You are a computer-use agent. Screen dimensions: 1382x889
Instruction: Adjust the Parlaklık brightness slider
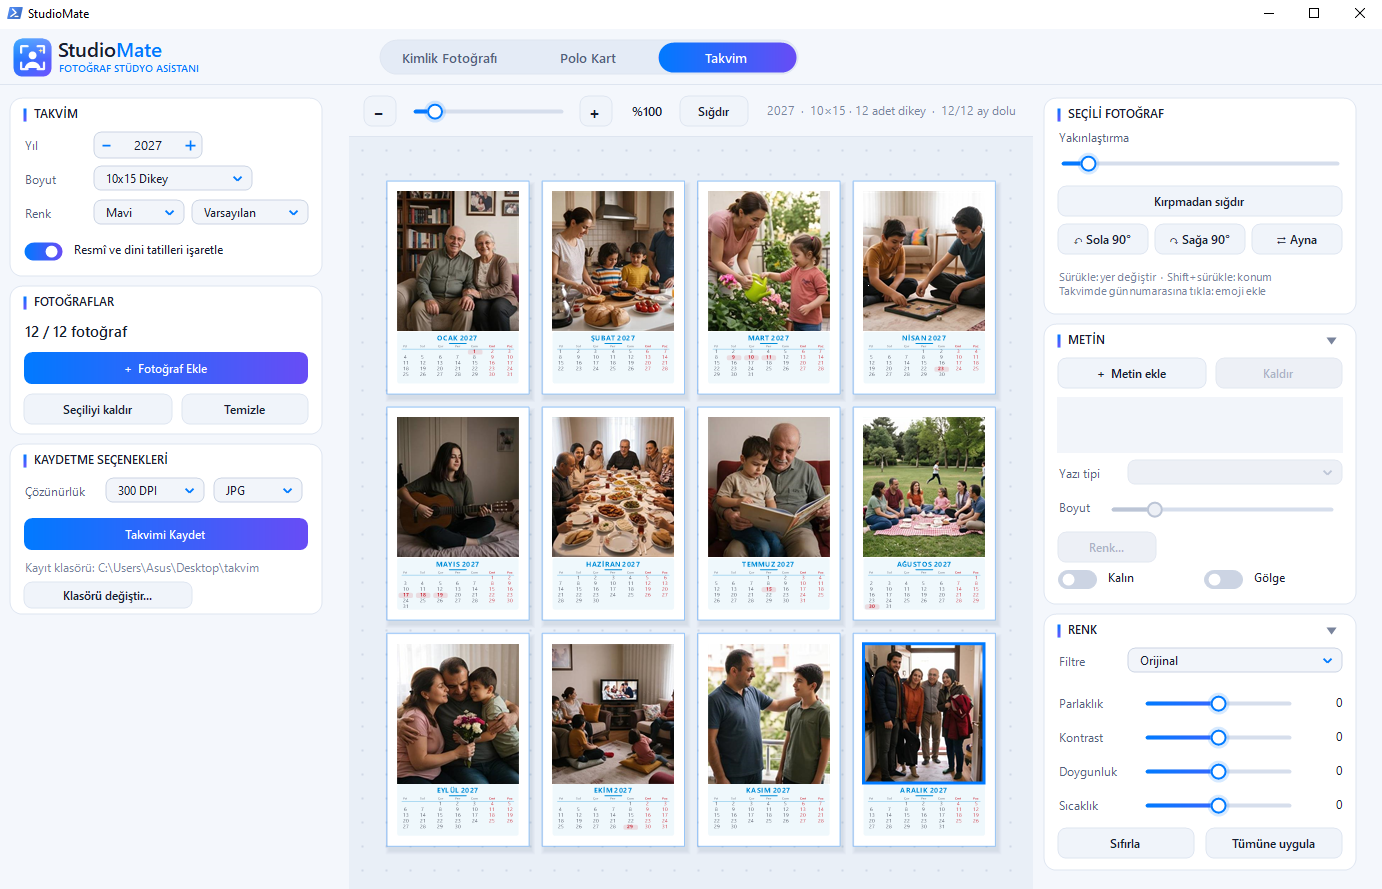pyautogui.click(x=1218, y=704)
